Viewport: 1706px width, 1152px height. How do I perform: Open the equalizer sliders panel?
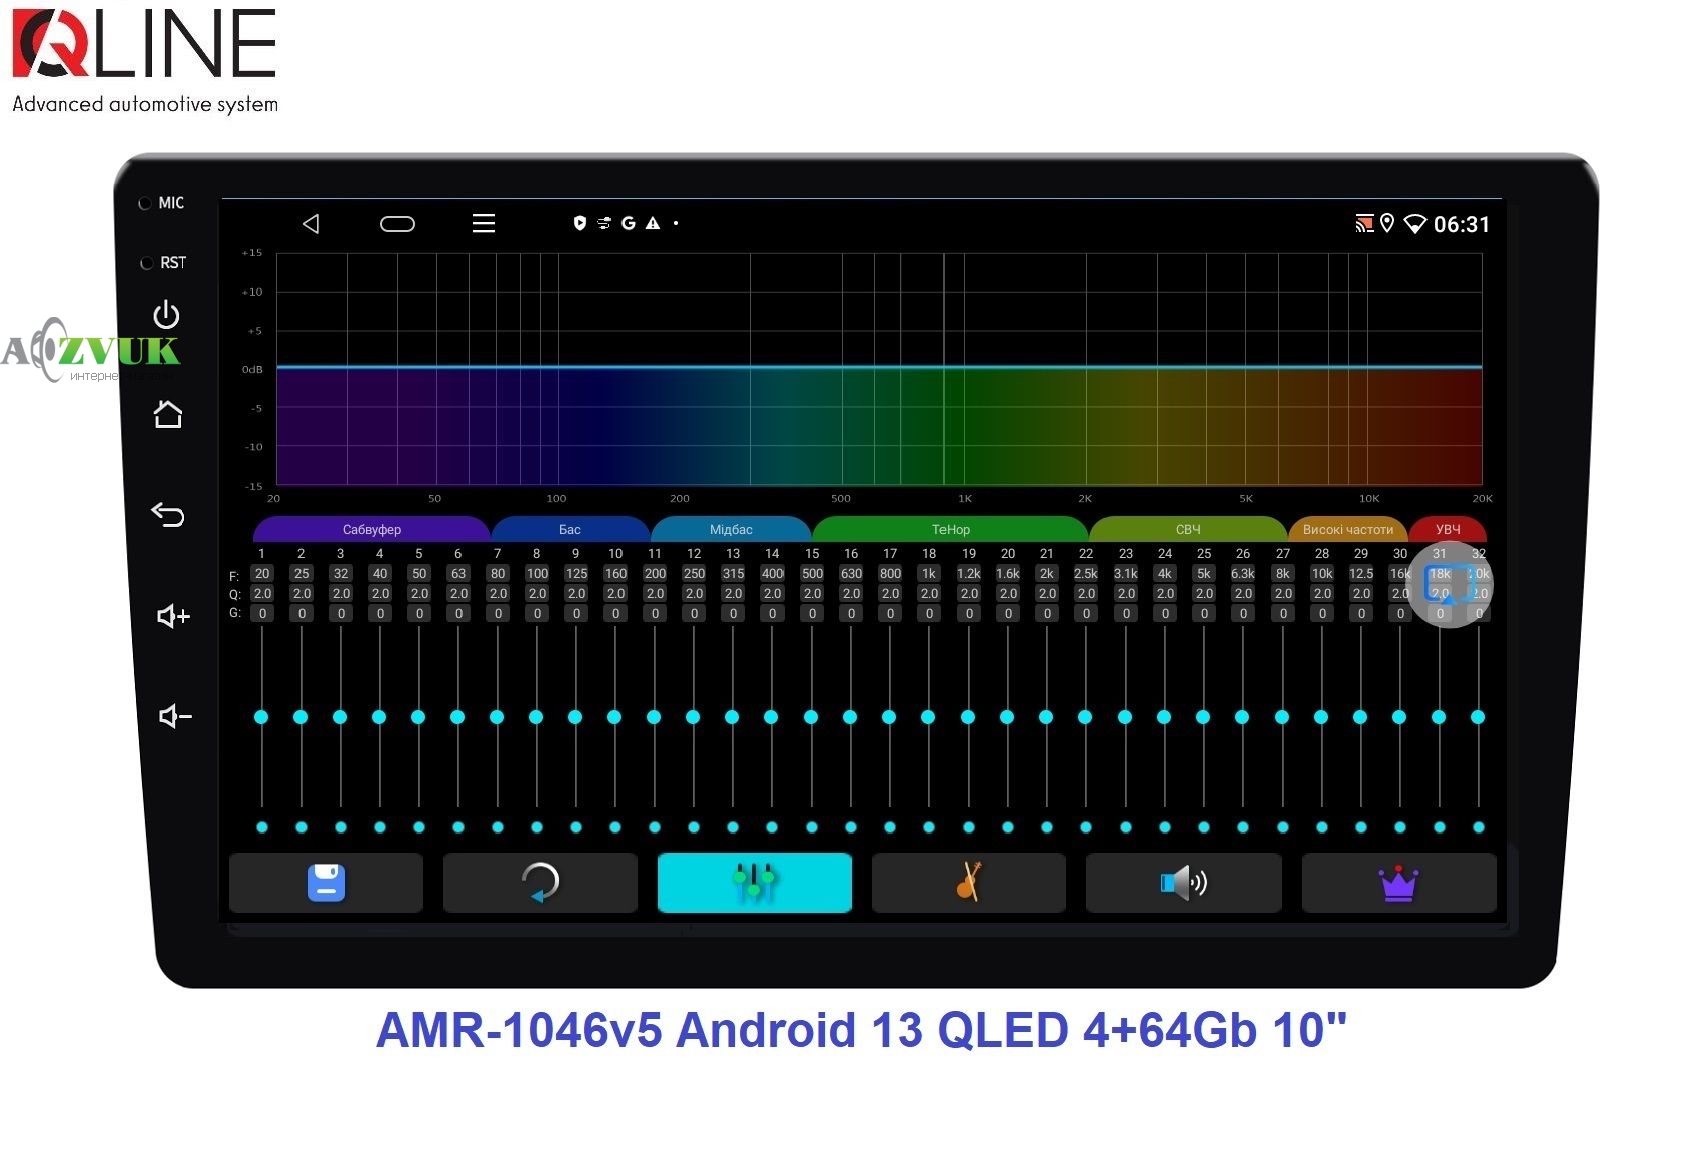754,883
